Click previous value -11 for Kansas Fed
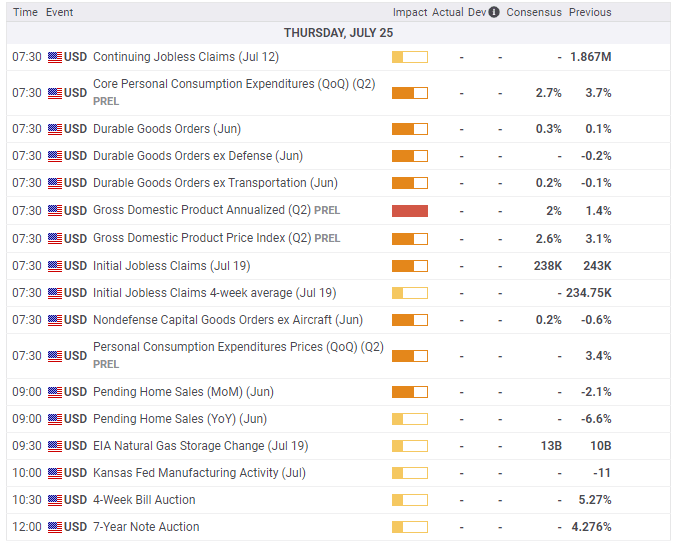Image resolution: width=681 pixels, height=543 pixels. pyautogui.click(x=602, y=473)
